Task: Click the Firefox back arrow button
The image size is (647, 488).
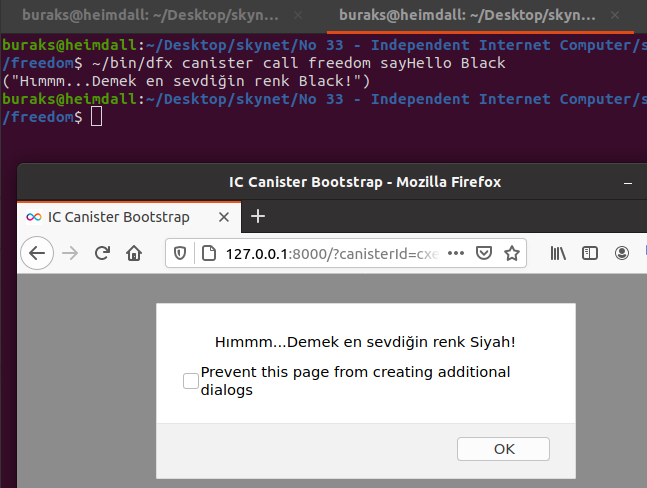Action: [x=37, y=253]
